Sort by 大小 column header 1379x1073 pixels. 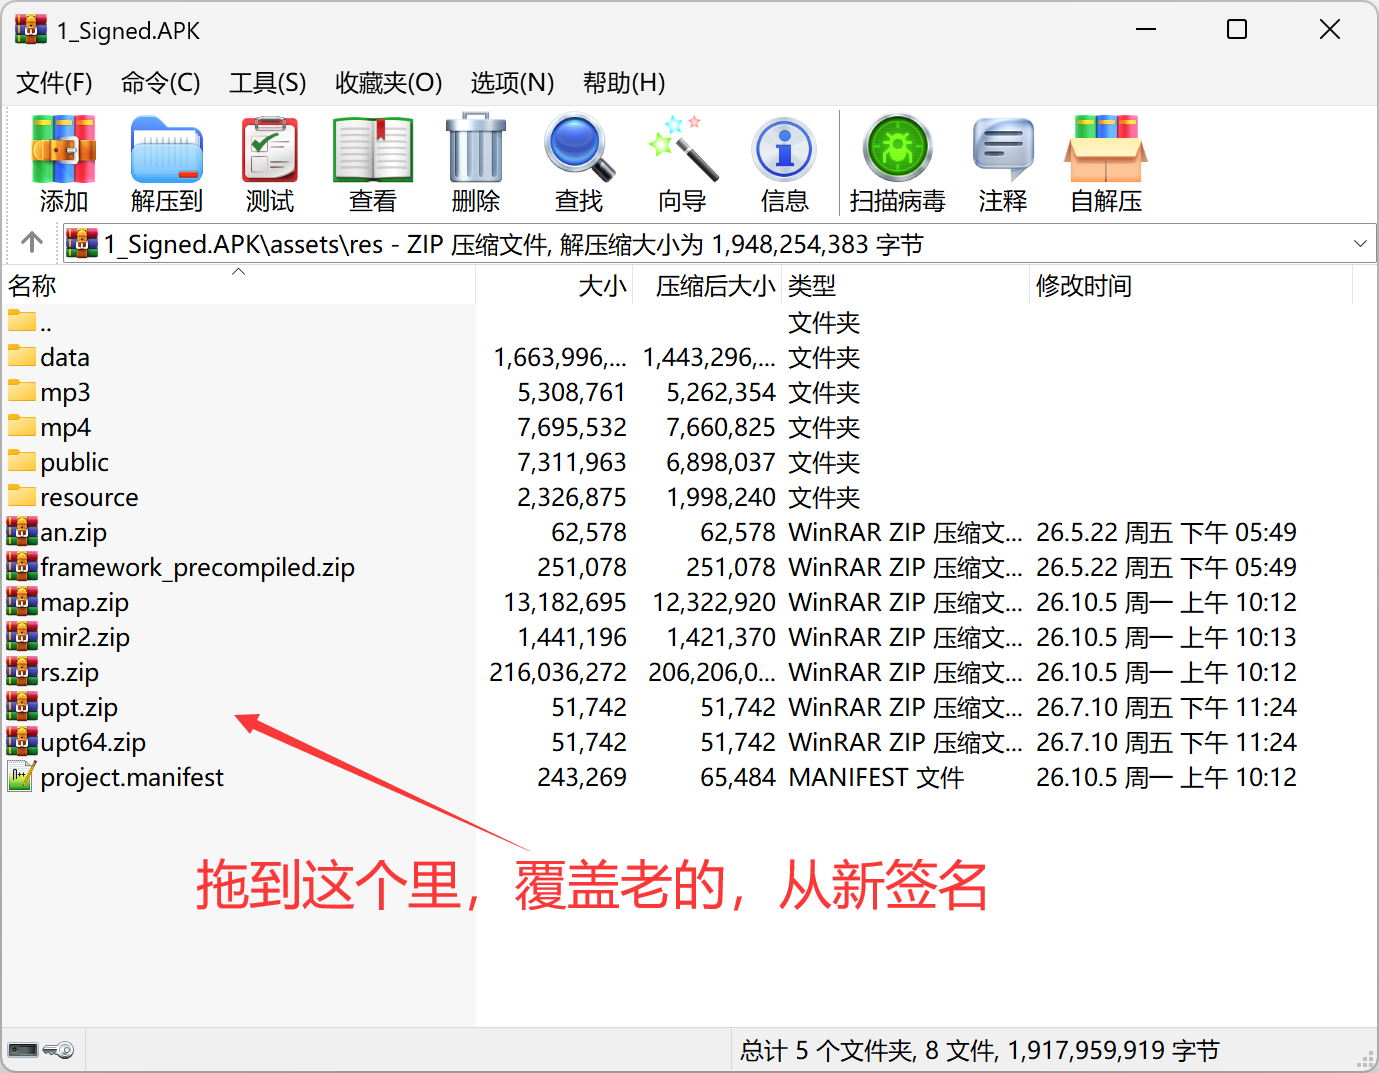[554, 285]
